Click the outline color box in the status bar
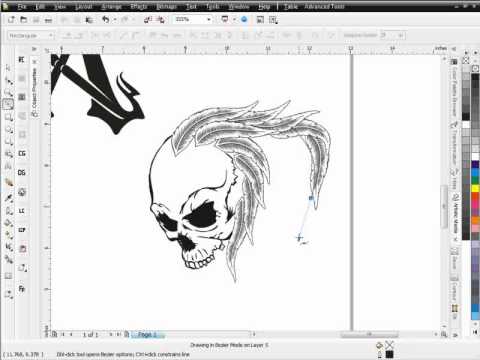Viewport: 480px width, 360px height. click(x=389, y=354)
